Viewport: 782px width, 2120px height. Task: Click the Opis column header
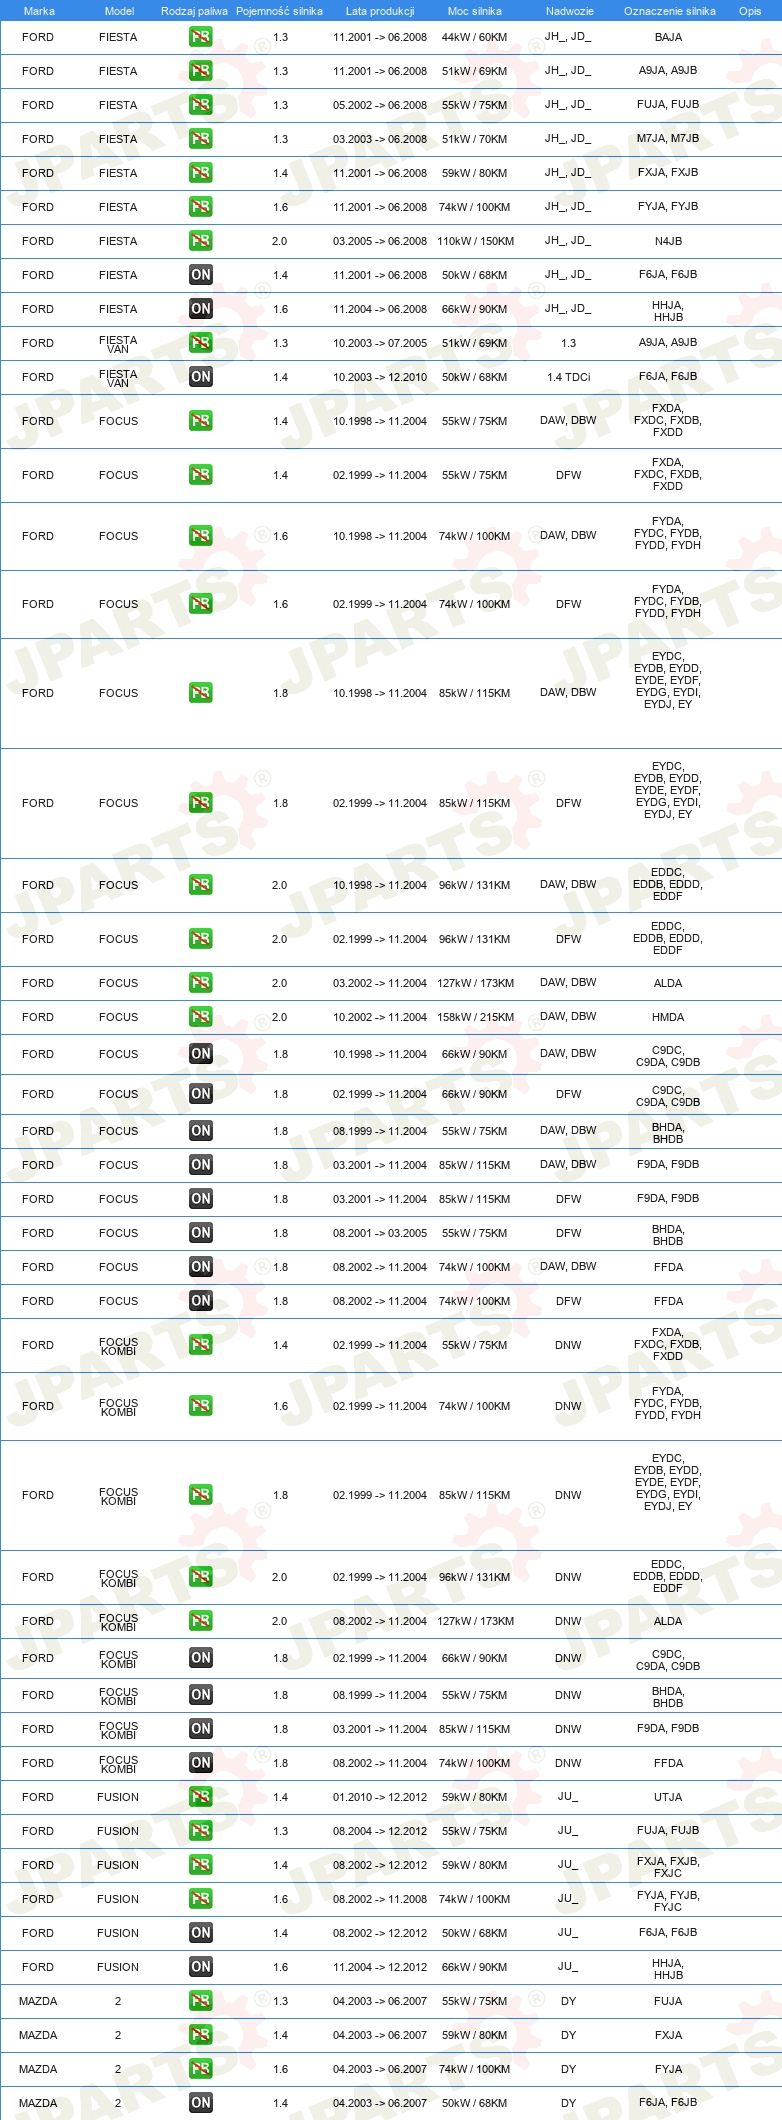click(x=750, y=11)
